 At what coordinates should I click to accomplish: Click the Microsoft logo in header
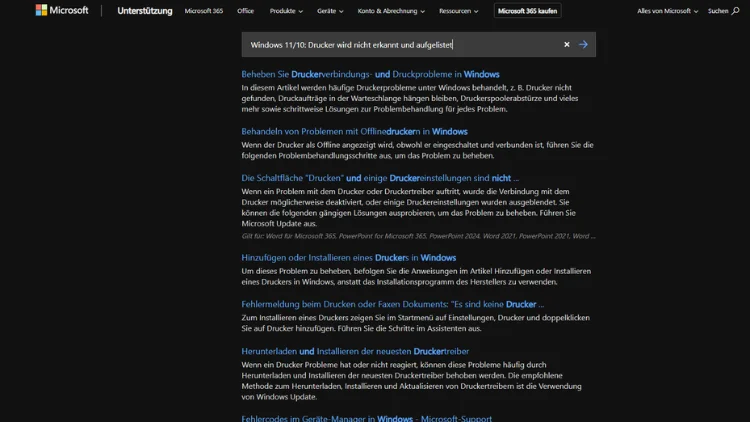tap(62, 10)
